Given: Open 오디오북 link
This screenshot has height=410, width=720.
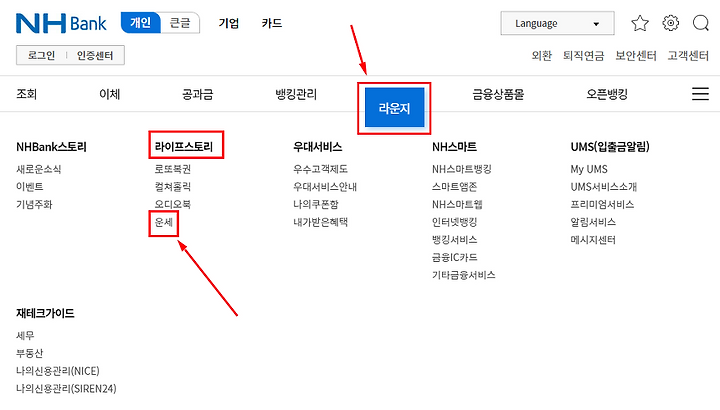Looking at the screenshot, I should [173, 204].
